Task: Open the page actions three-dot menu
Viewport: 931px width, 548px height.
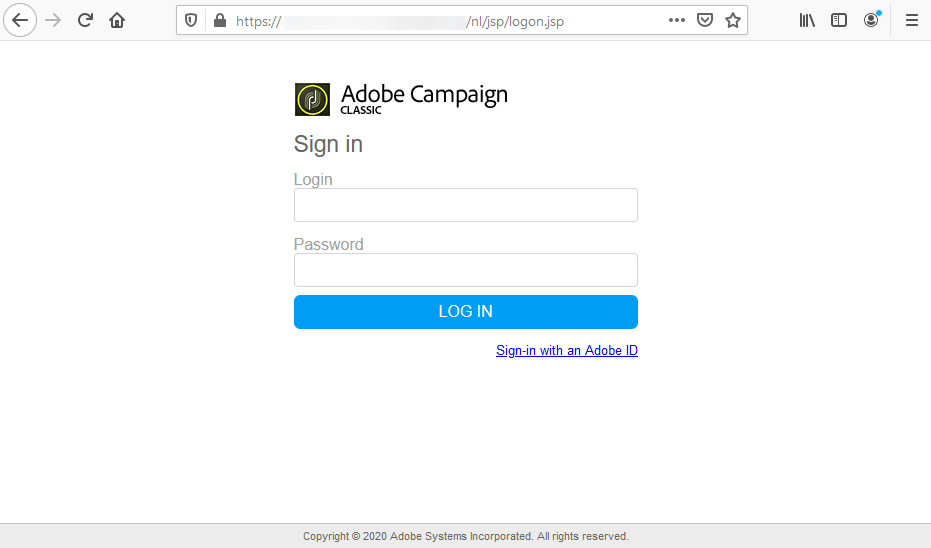Action: point(676,20)
